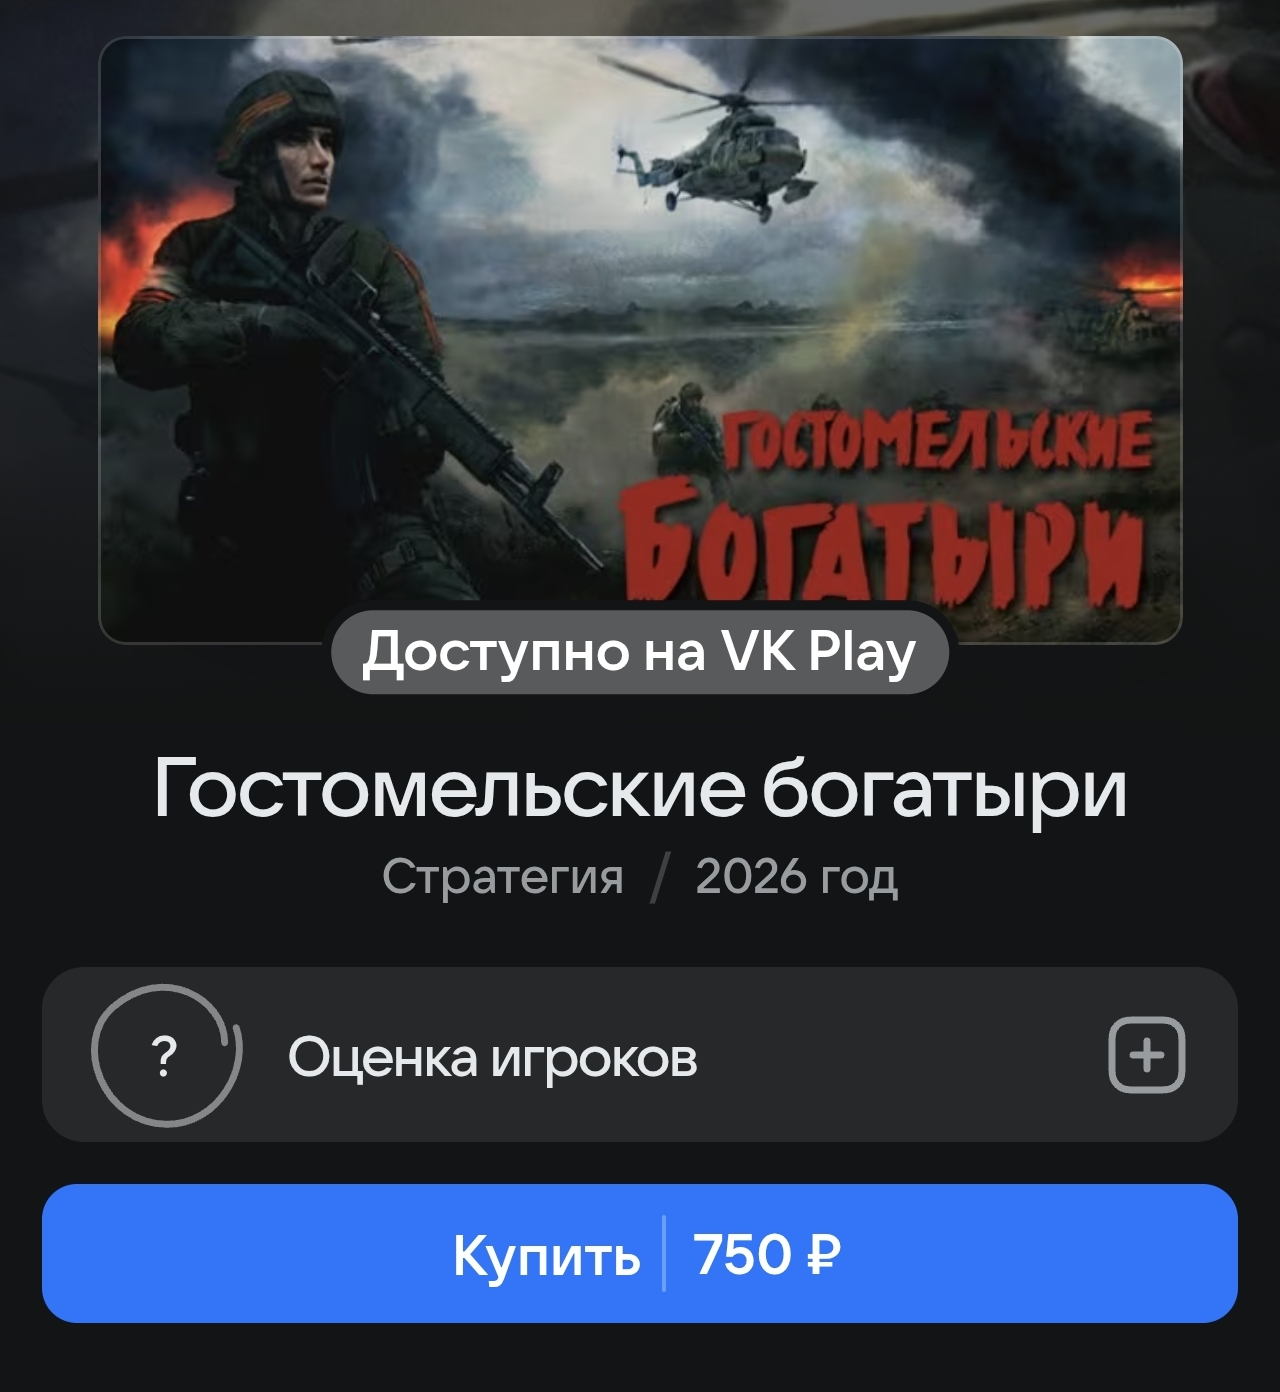Click the slash divider between genre and year
The height and width of the screenshot is (1392, 1280).
(659, 878)
